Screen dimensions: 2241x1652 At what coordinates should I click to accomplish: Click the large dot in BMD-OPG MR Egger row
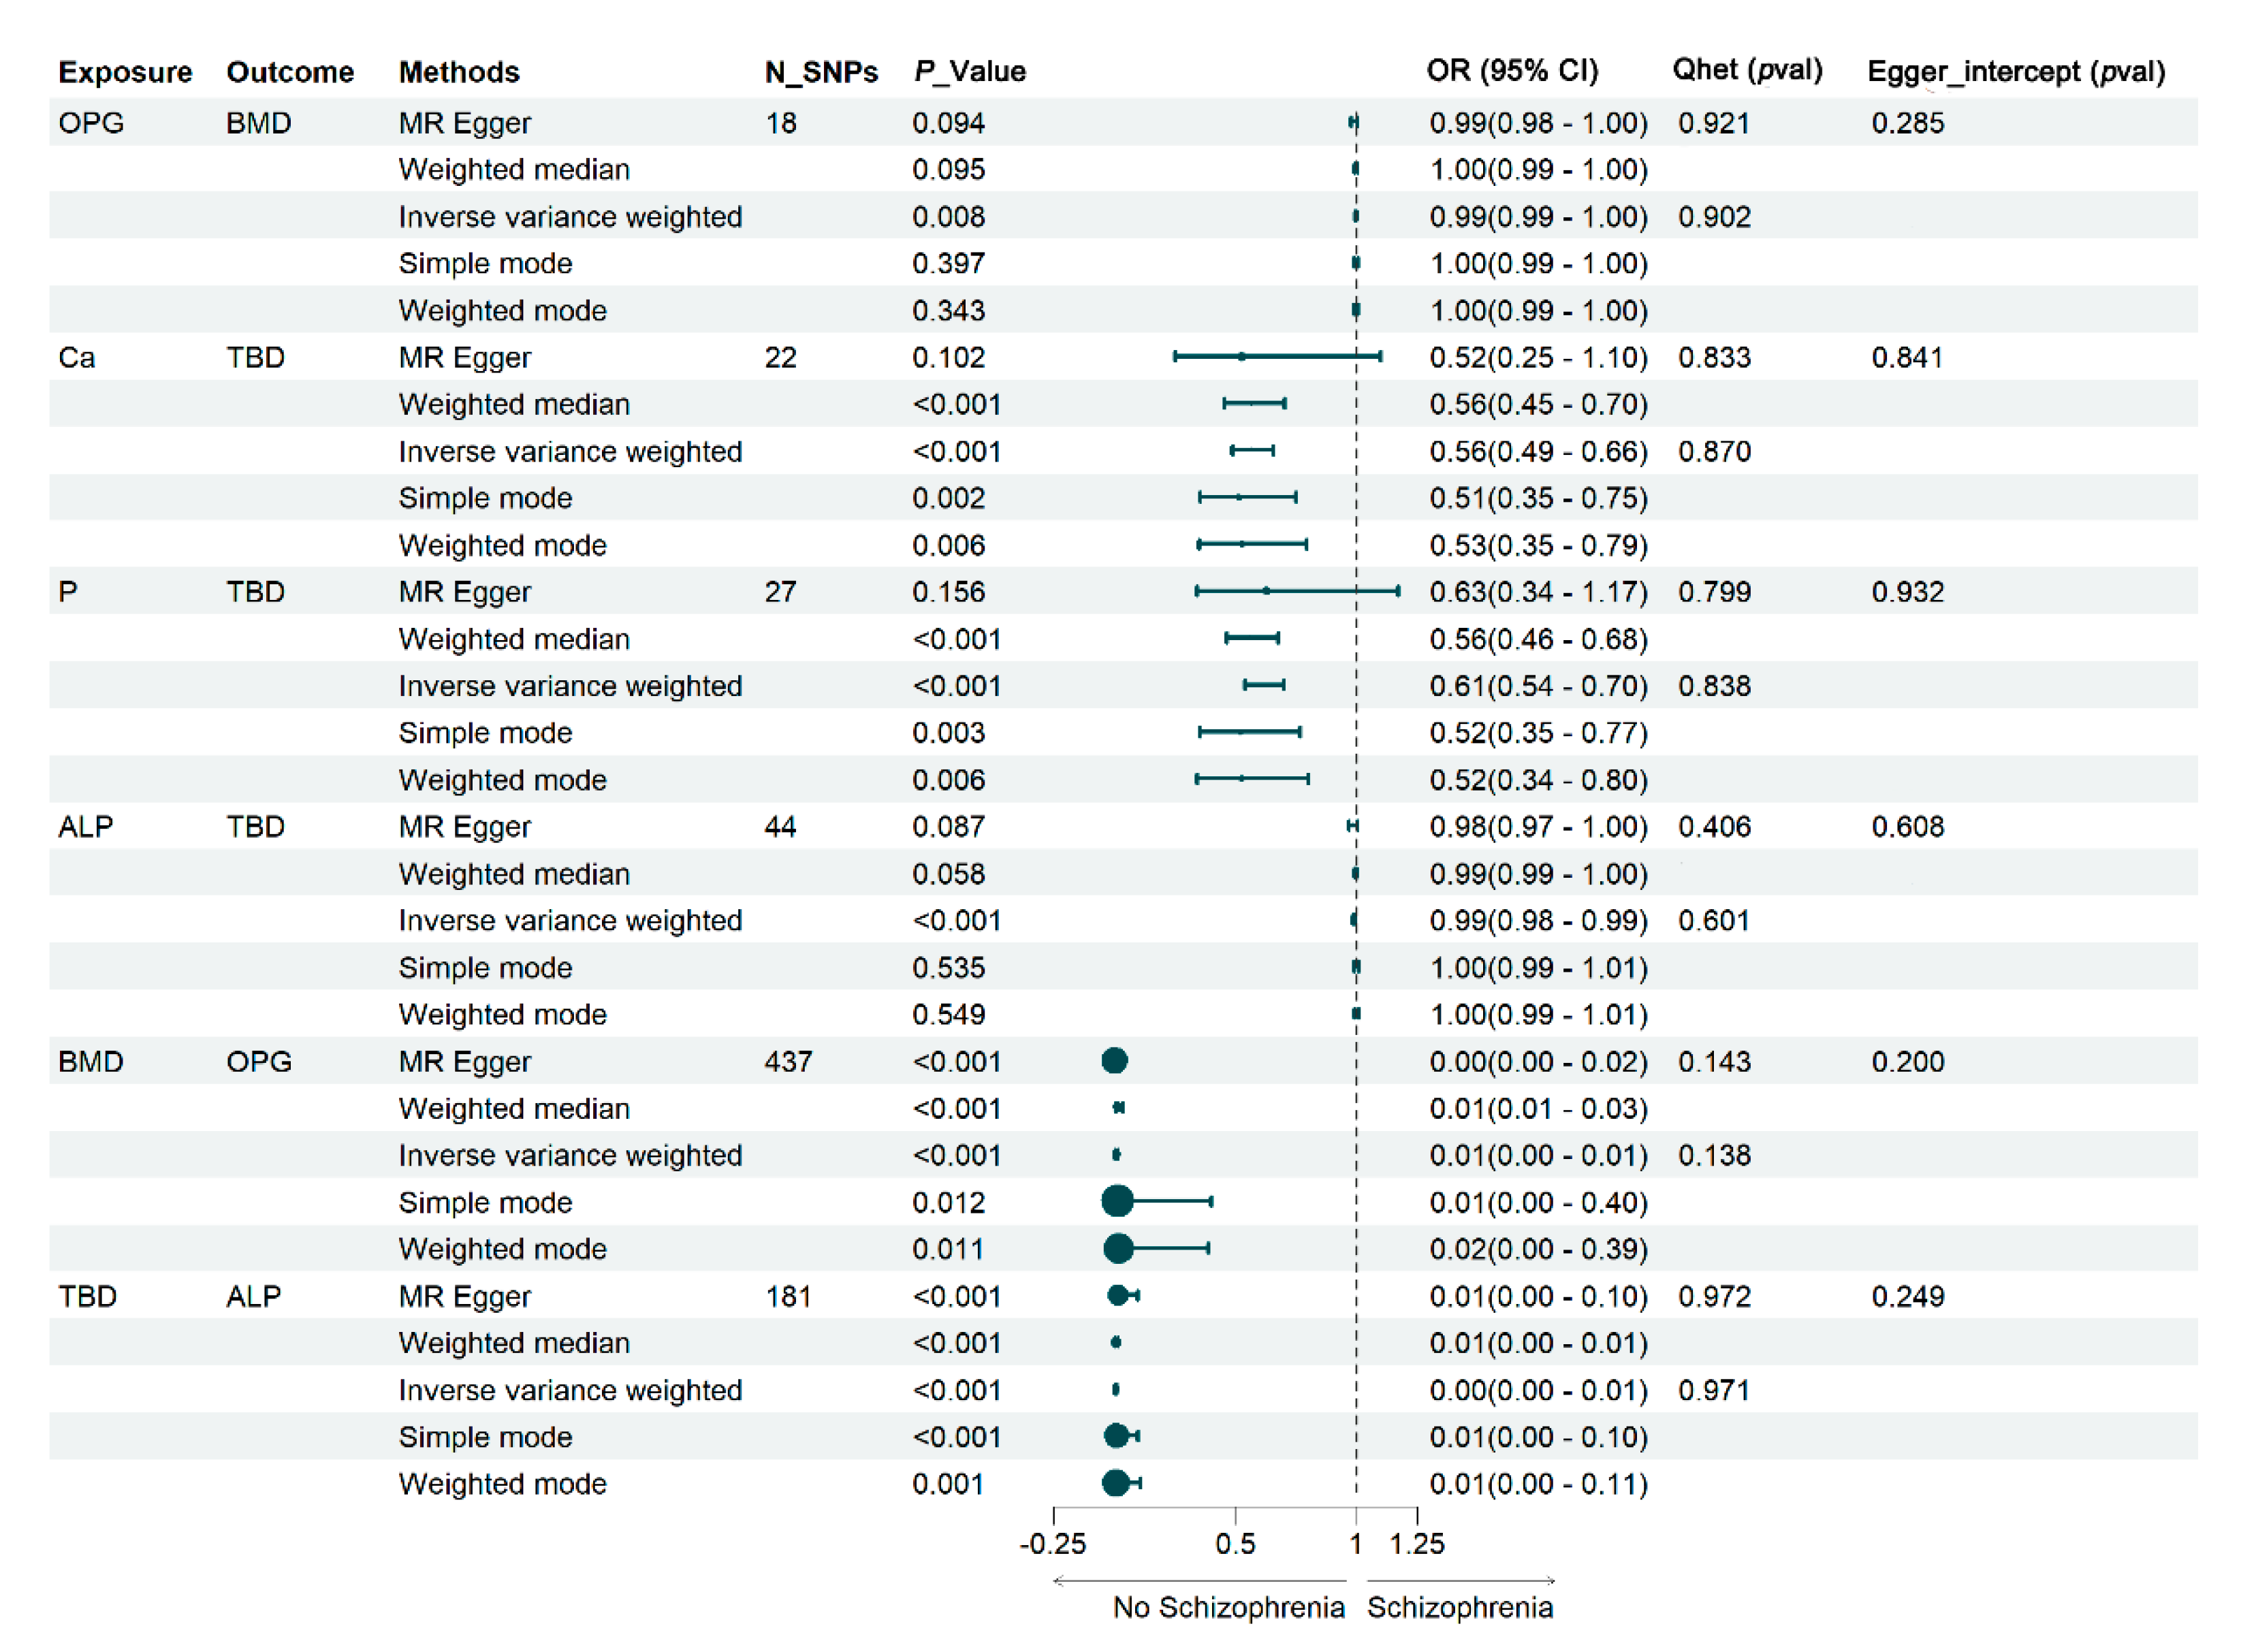pyautogui.click(x=1114, y=1061)
